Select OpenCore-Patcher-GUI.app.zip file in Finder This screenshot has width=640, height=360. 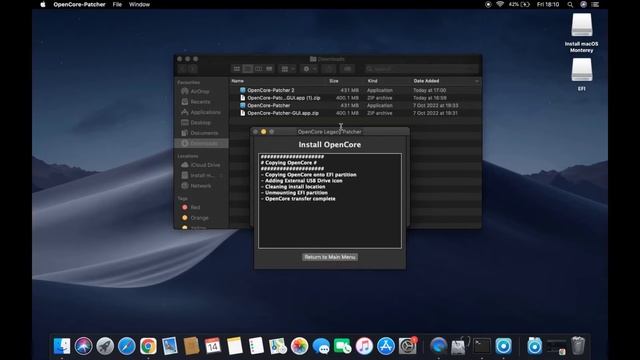click(x=355, y=113)
